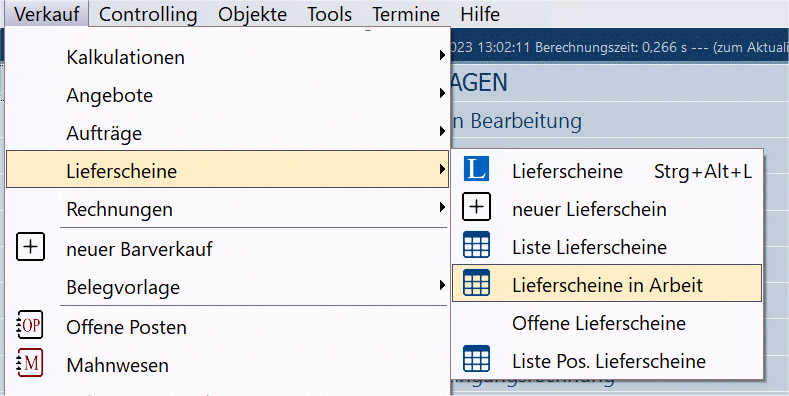The image size is (789, 396).
Task: Click the table icon next to Liste Pos. Lieferscheine
Action: tap(476, 358)
